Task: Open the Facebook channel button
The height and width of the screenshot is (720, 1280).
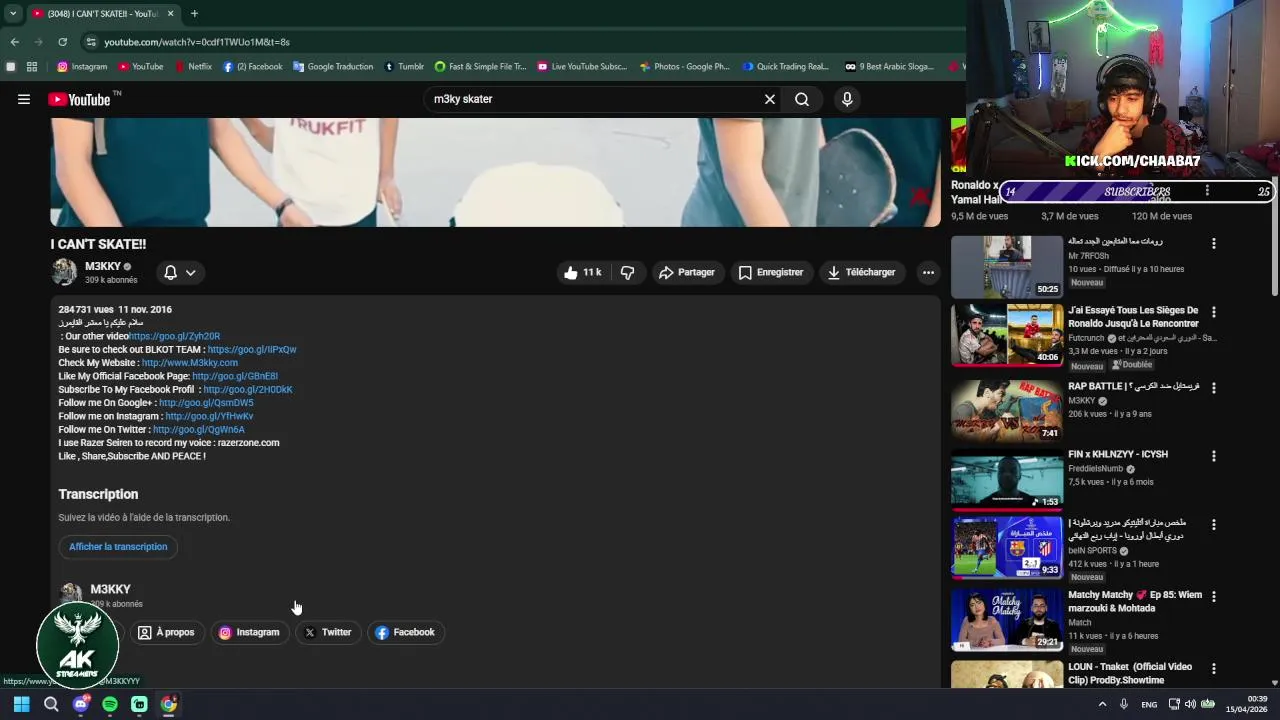Action: coord(405,632)
